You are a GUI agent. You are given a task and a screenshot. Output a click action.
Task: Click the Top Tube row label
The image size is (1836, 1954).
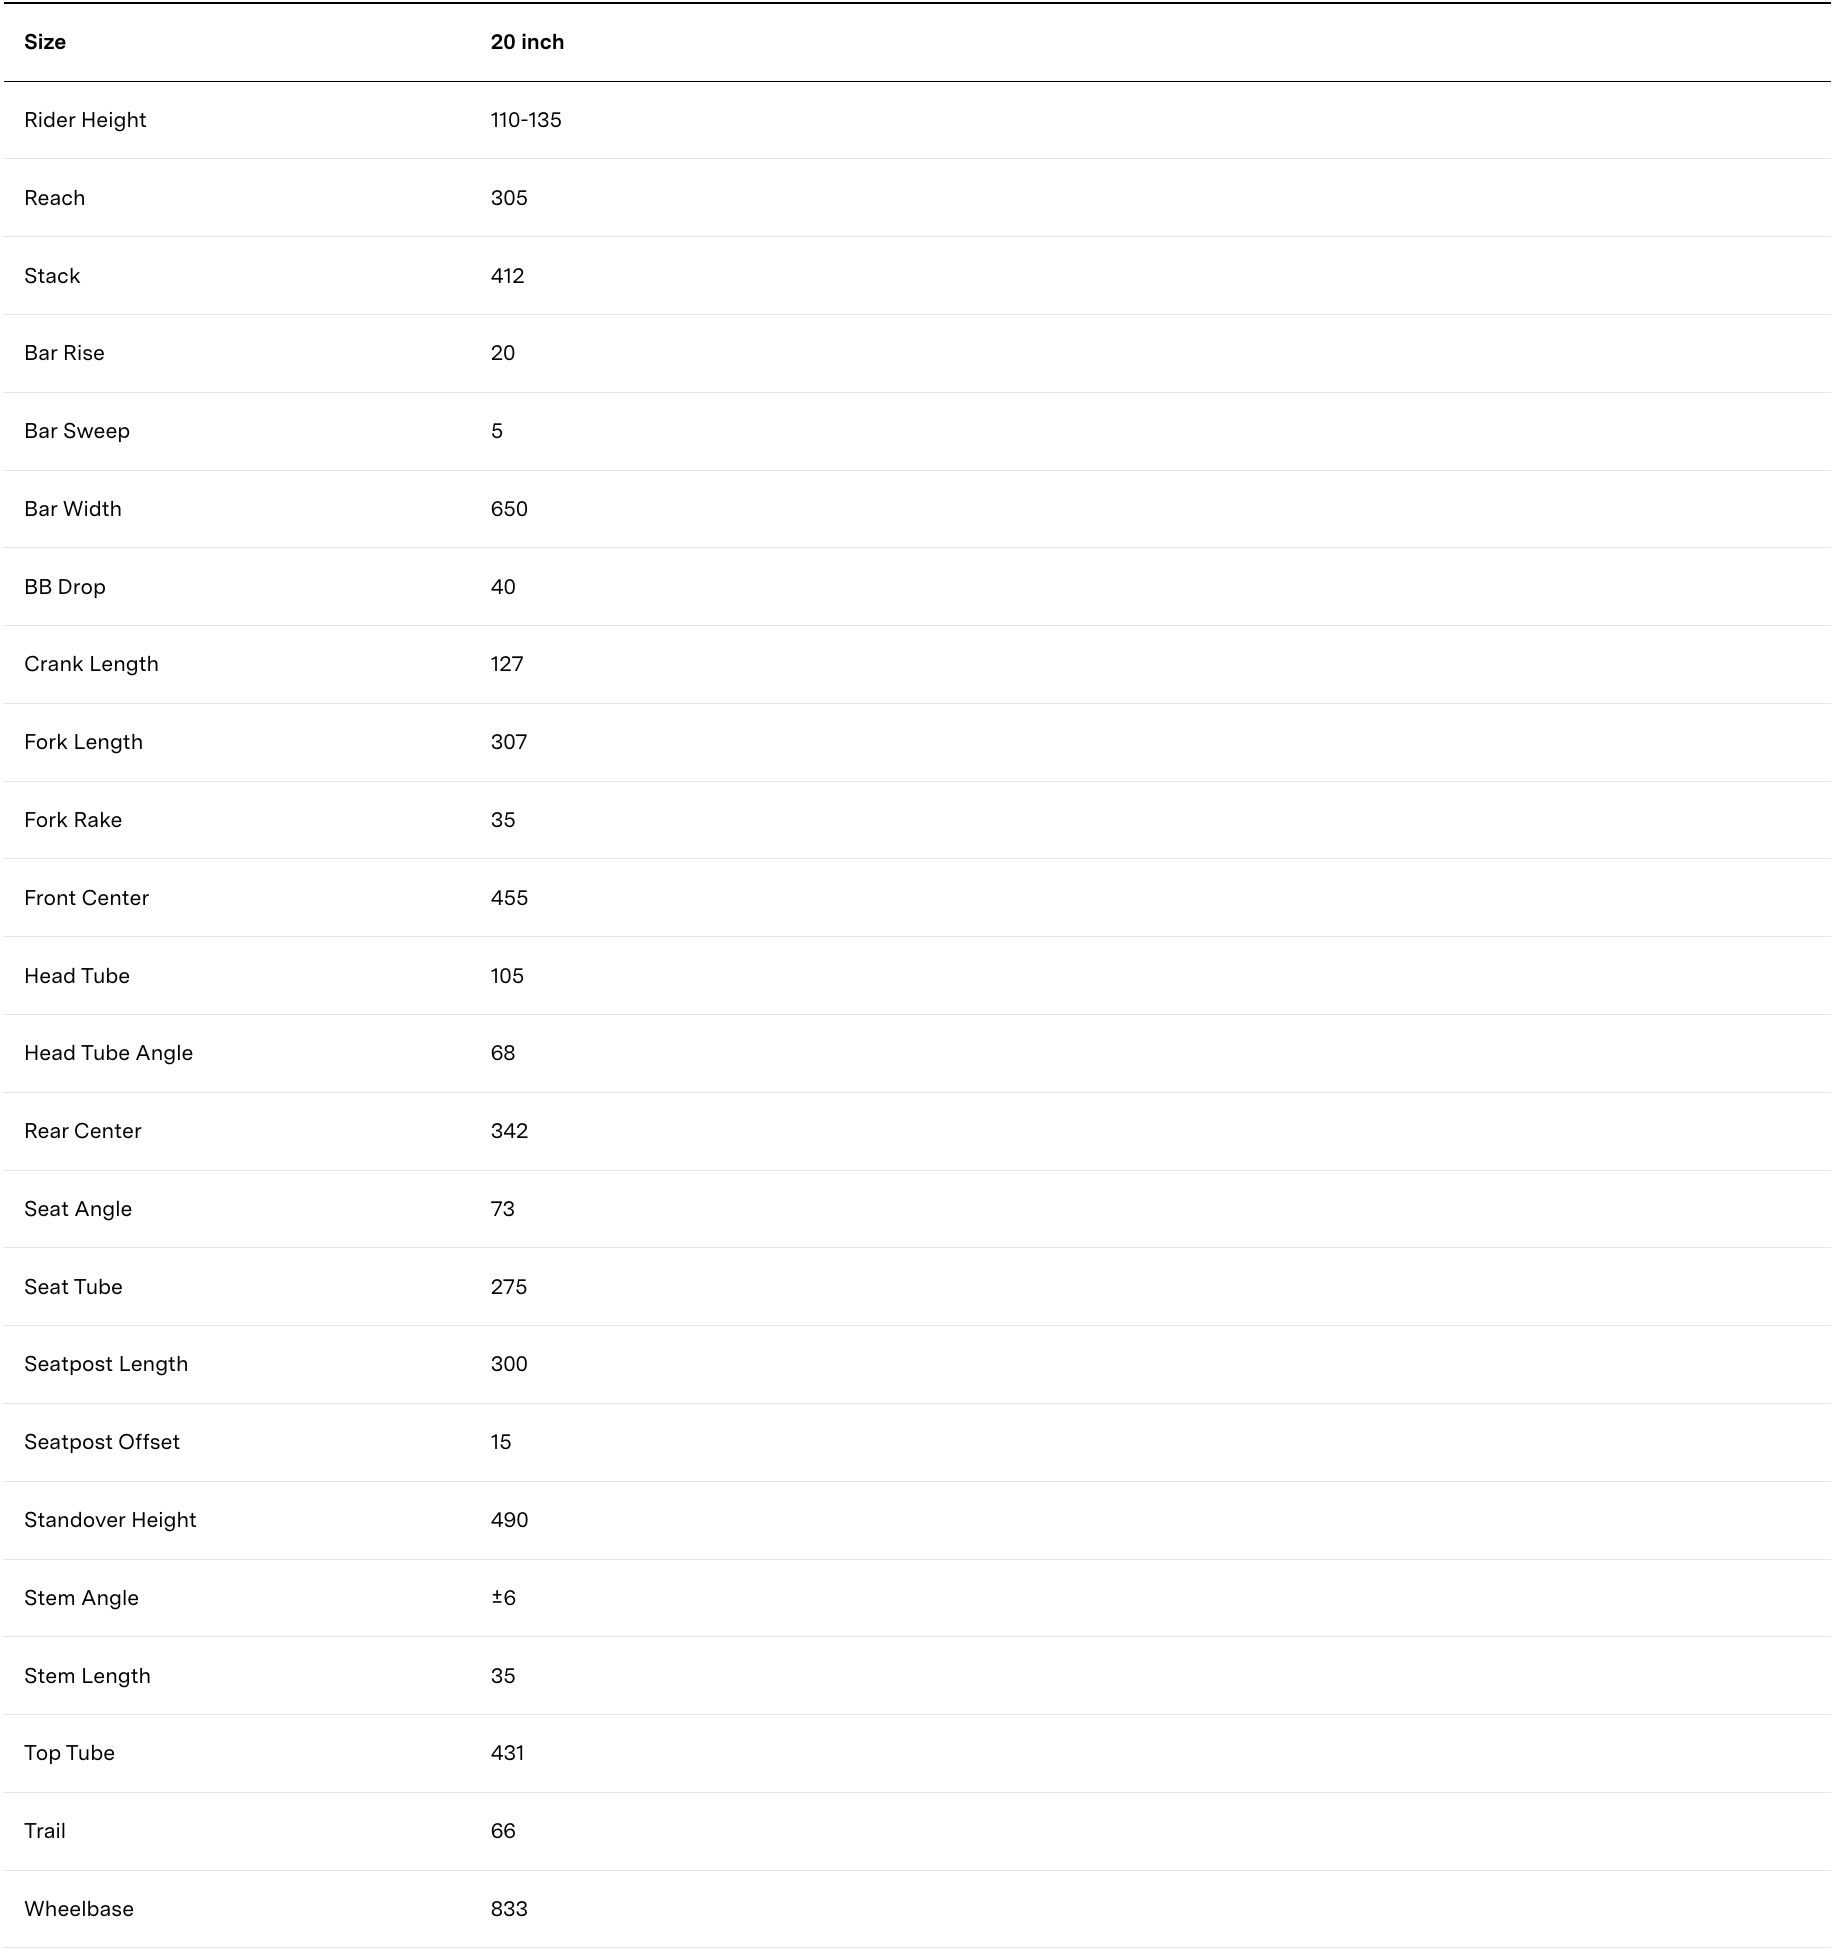(69, 1753)
